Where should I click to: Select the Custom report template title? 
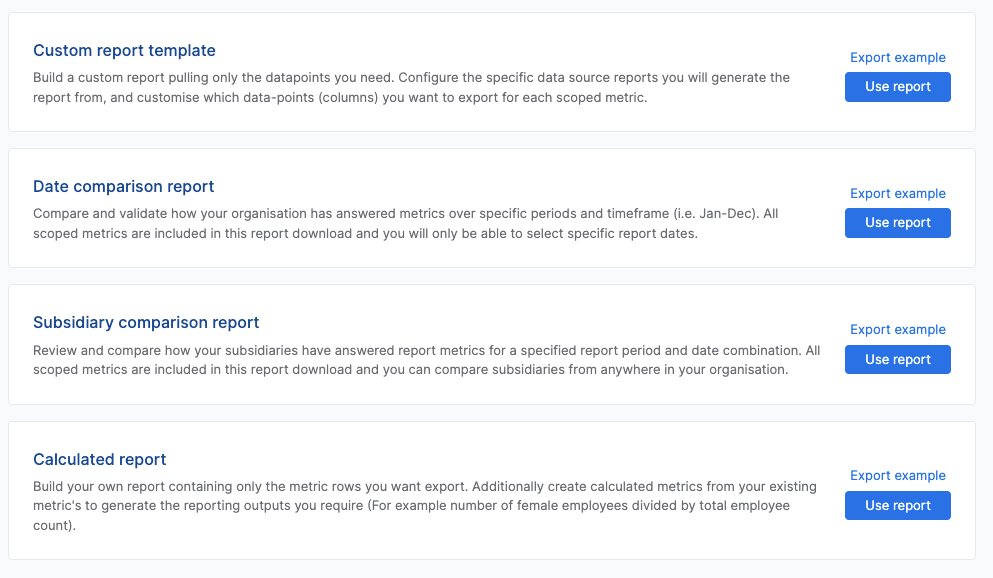point(124,50)
